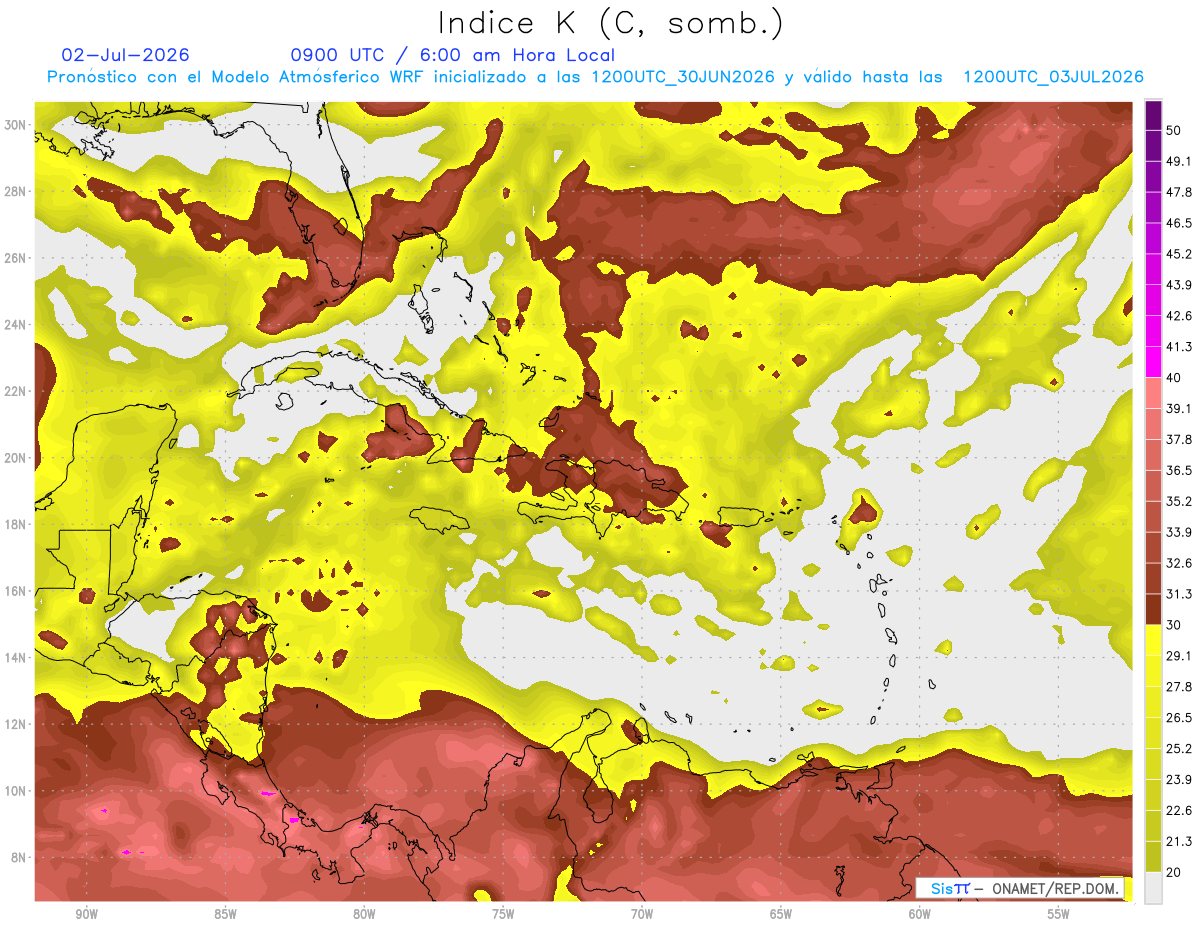Click the colorbar value '46.5'
The image size is (1200, 927).
click(1178, 223)
